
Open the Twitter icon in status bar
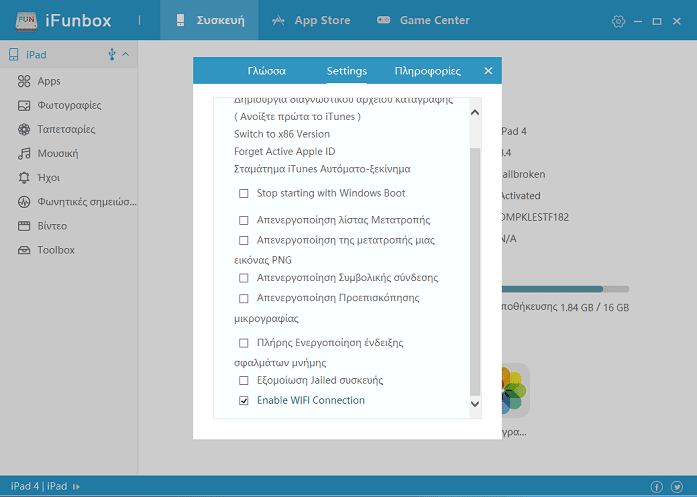tap(677, 487)
